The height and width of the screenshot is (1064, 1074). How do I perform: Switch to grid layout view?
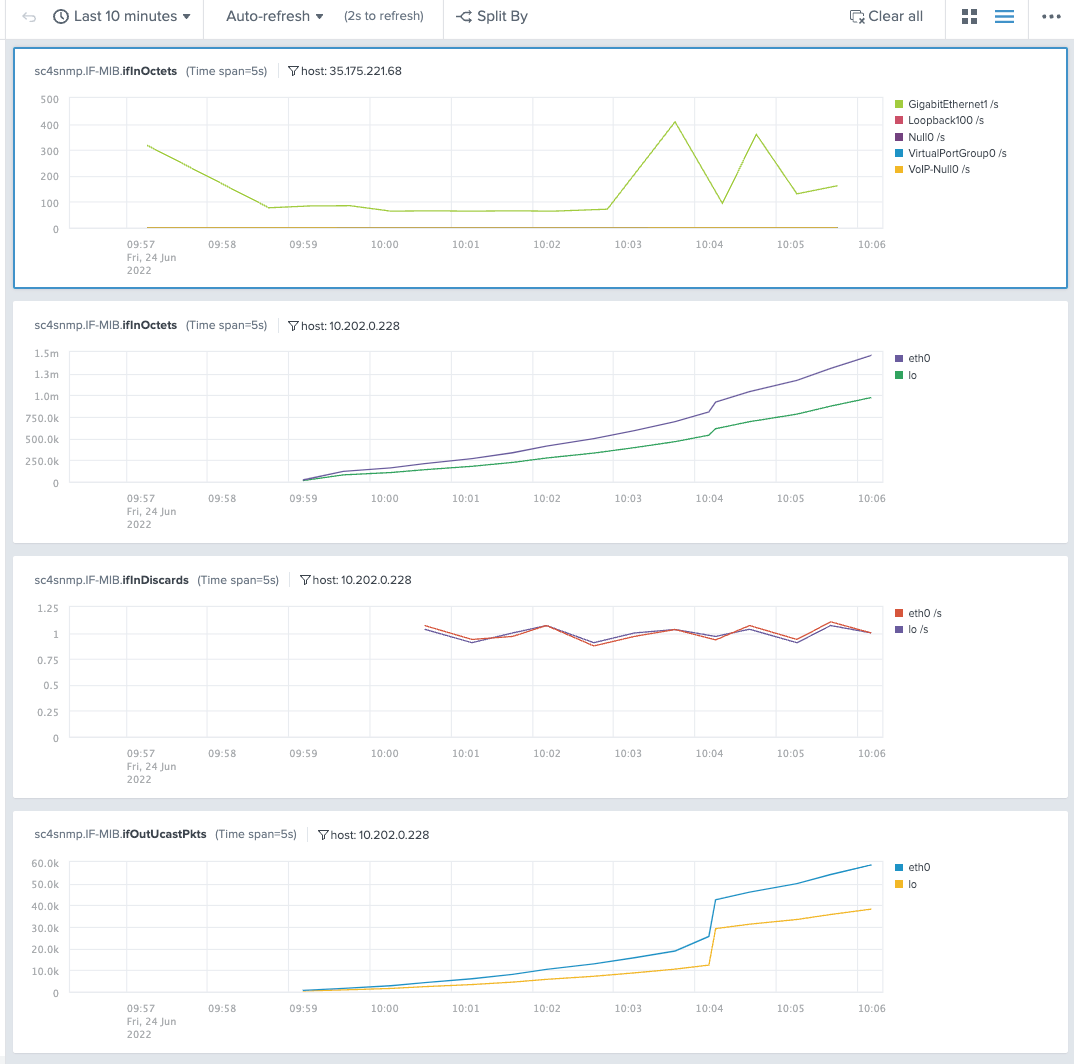point(968,16)
